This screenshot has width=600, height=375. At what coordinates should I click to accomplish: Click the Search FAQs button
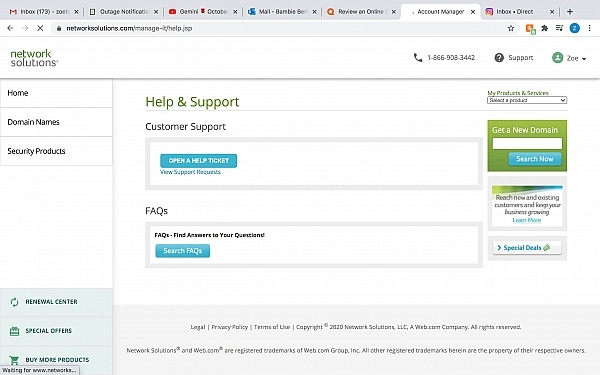tap(183, 251)
